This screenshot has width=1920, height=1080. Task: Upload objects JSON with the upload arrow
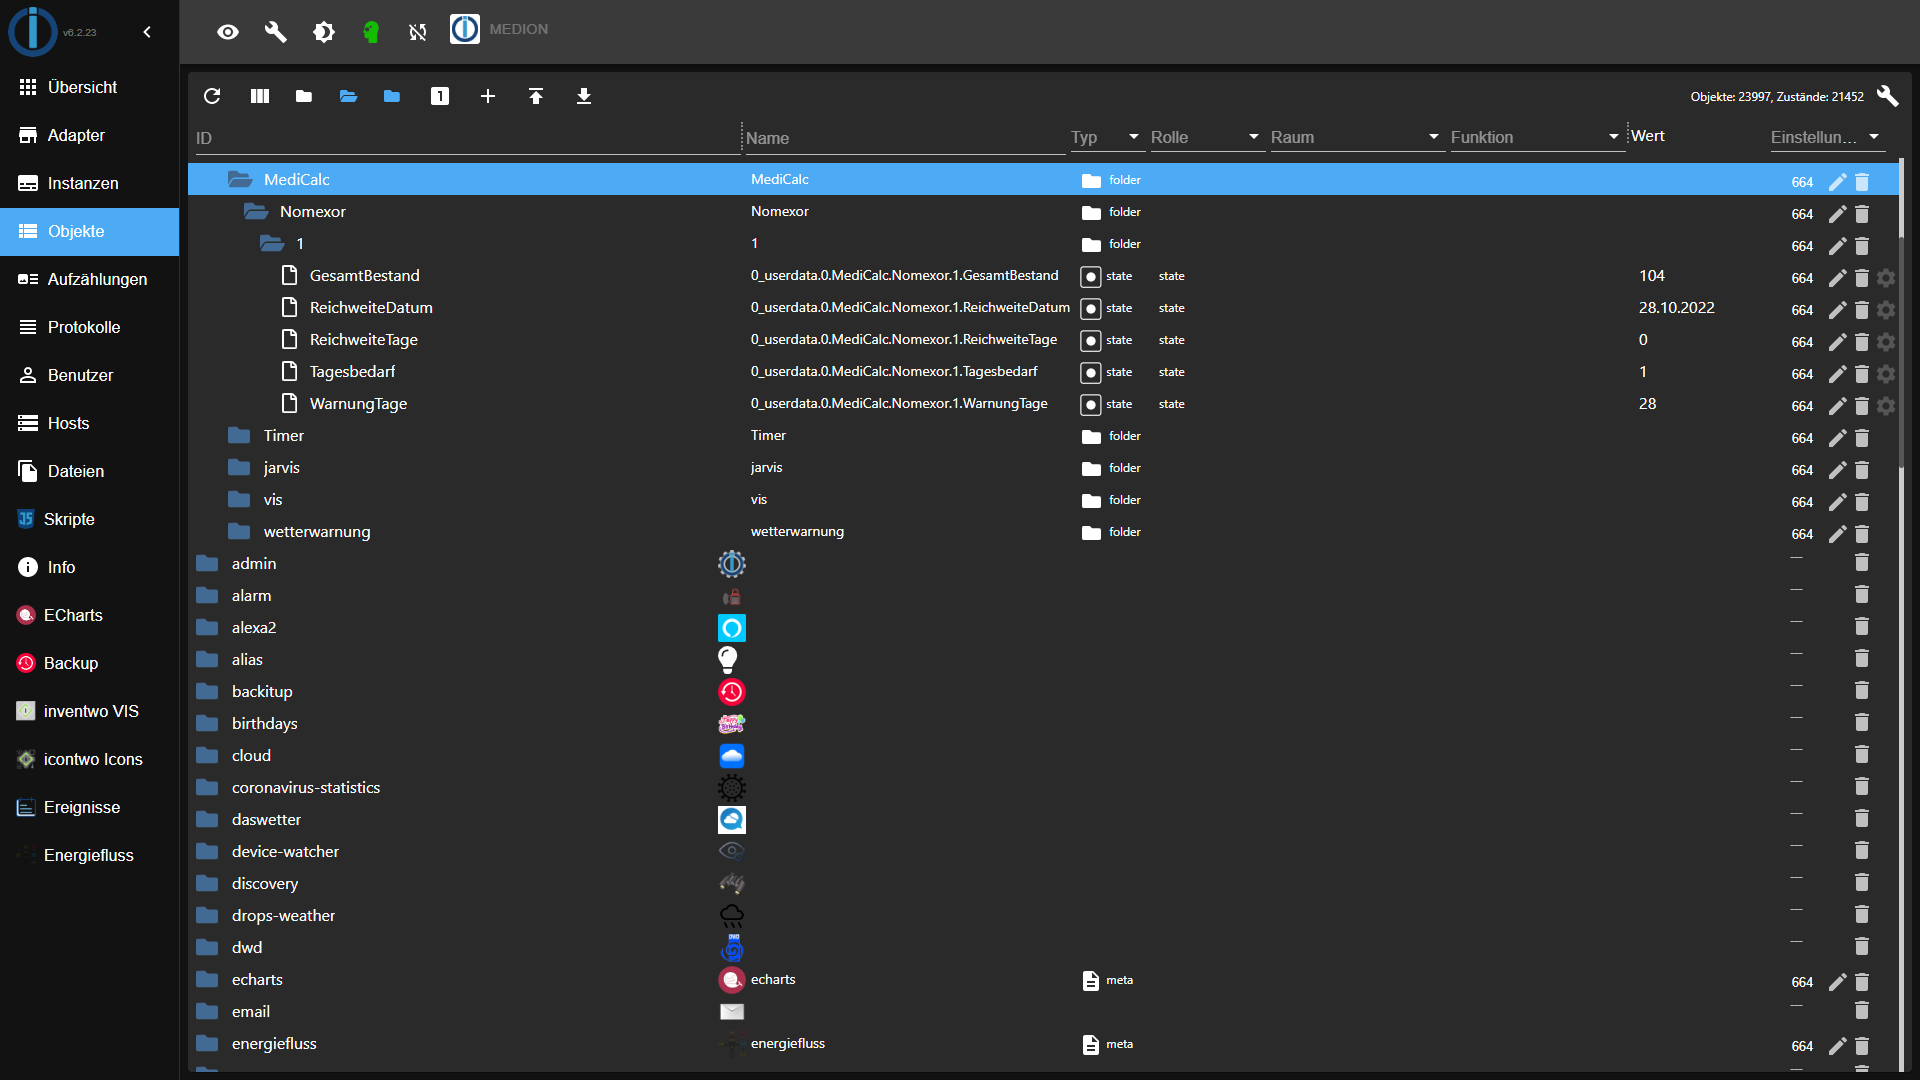536,96
